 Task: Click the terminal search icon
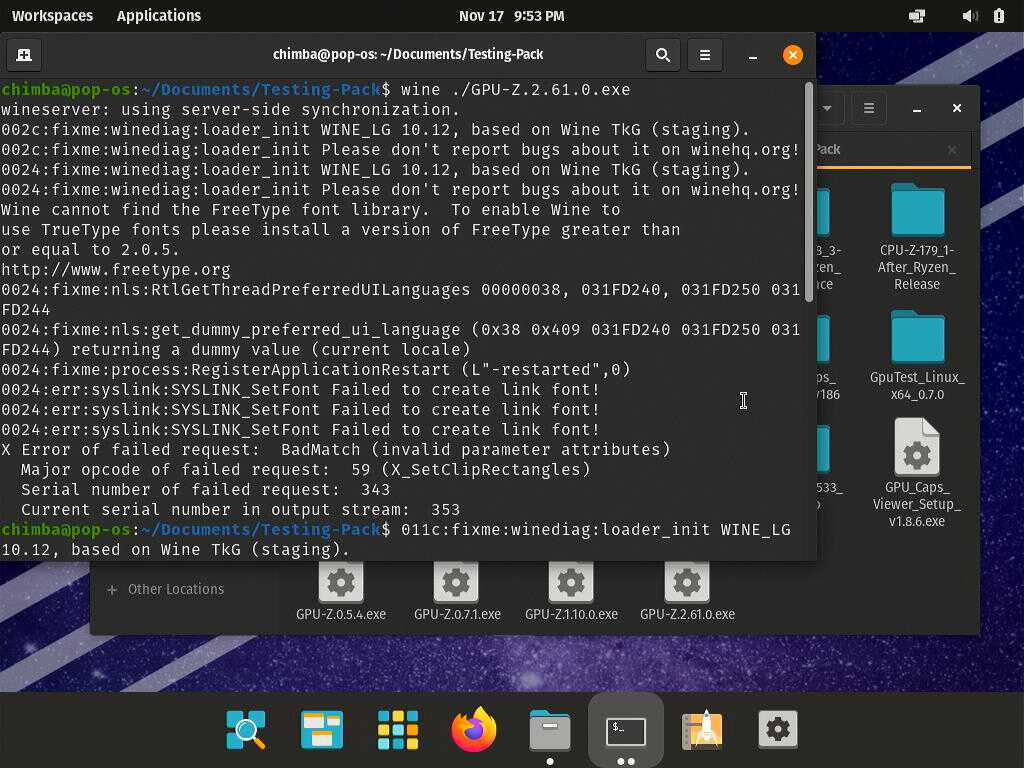coord(662,55)
